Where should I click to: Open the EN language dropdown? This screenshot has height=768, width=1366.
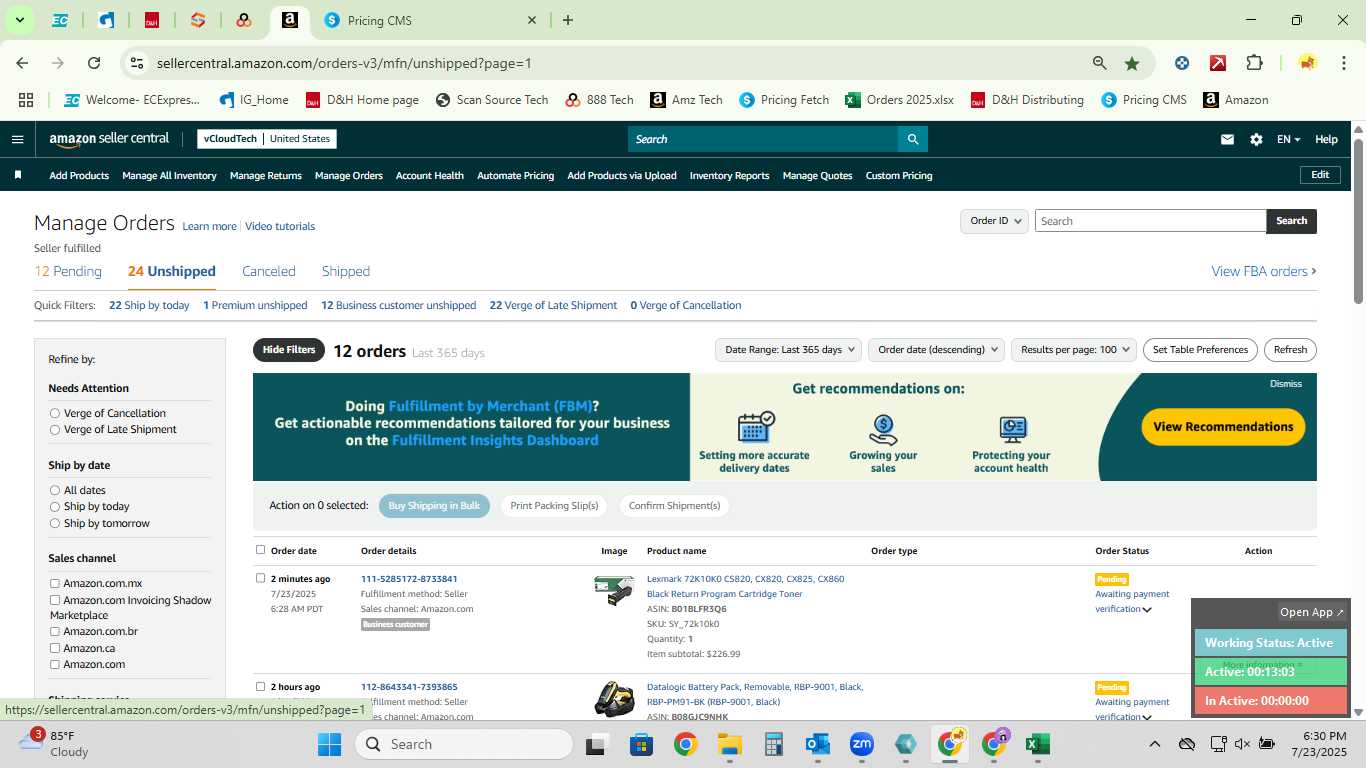click(1288, 139)
